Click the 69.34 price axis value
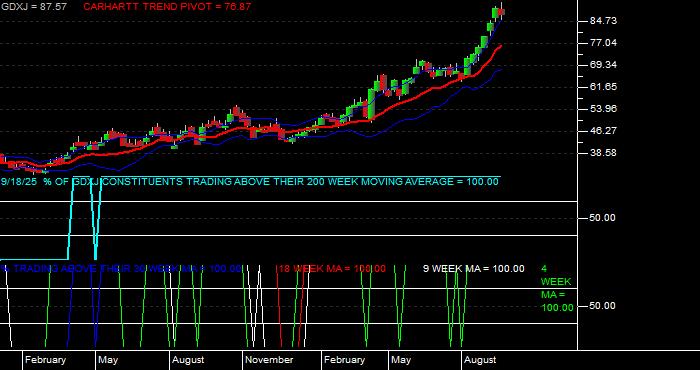The image size is (700, 370). pos(604,65)
